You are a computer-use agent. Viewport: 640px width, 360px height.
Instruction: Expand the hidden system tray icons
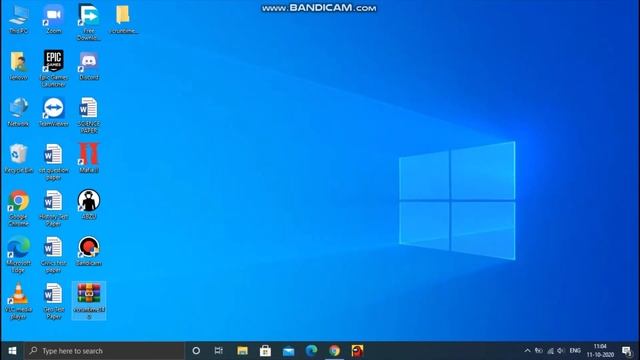[527, 351]
